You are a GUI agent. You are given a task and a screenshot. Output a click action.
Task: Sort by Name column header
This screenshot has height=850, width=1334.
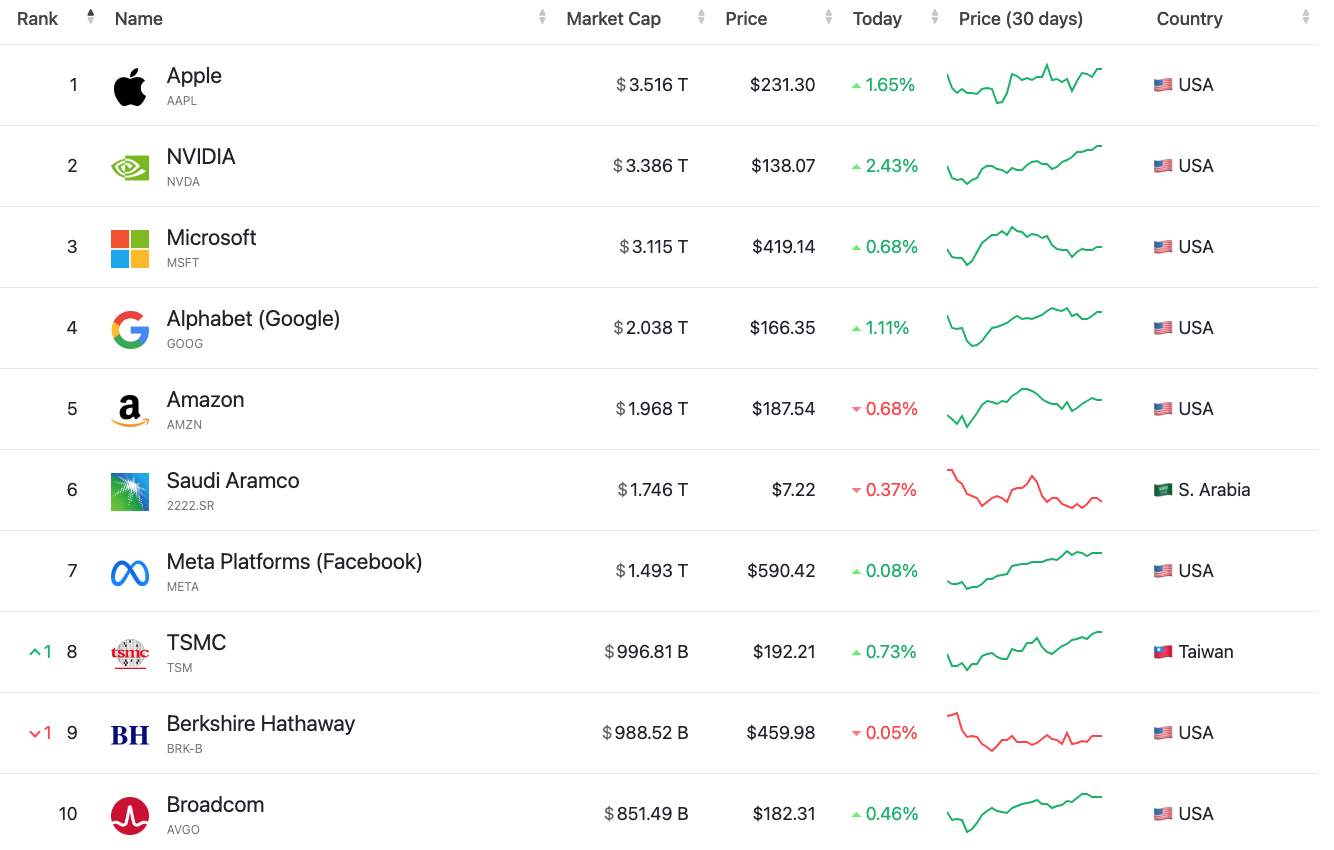click(139, 19)
